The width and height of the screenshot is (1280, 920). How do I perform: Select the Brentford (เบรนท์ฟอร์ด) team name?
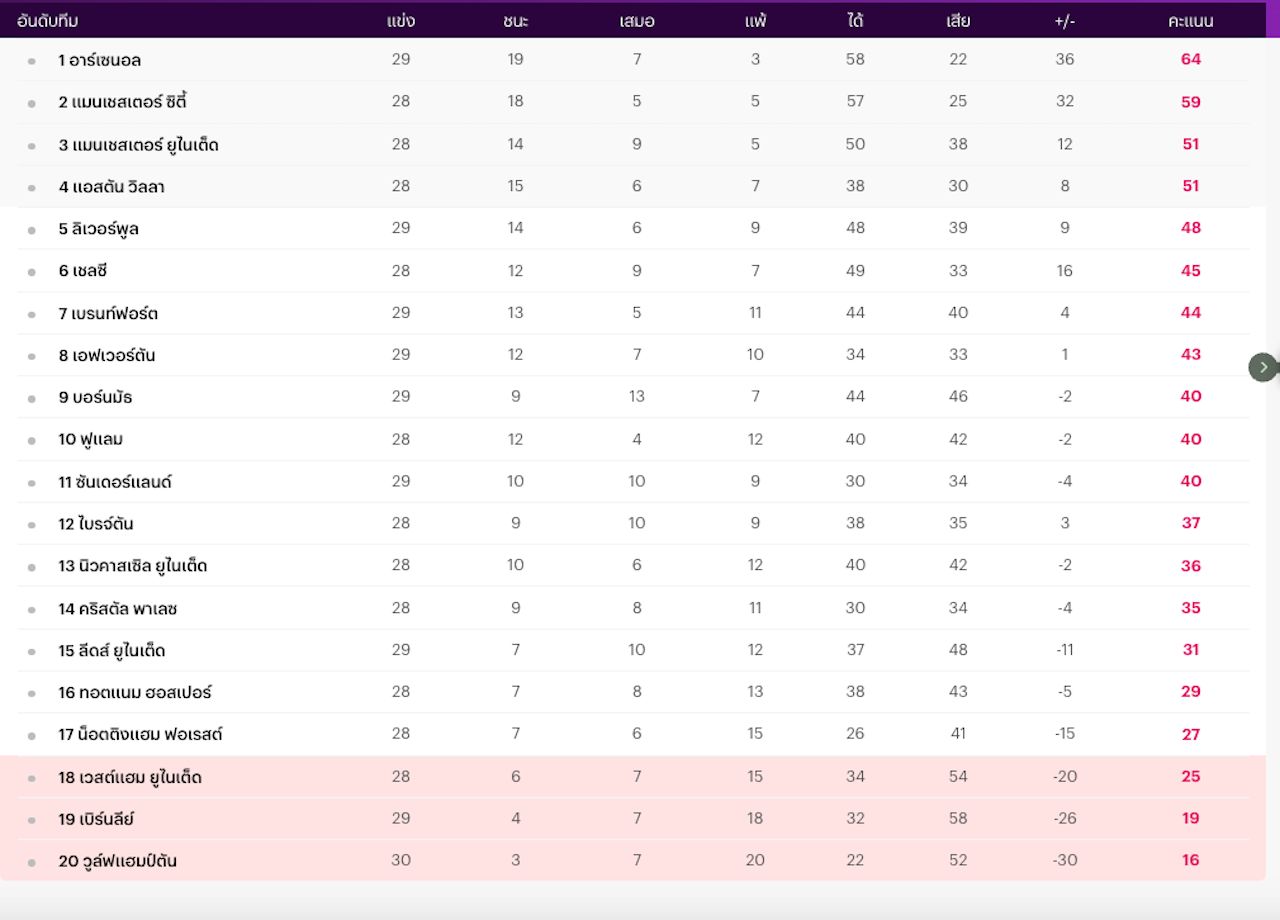(108, 314)
